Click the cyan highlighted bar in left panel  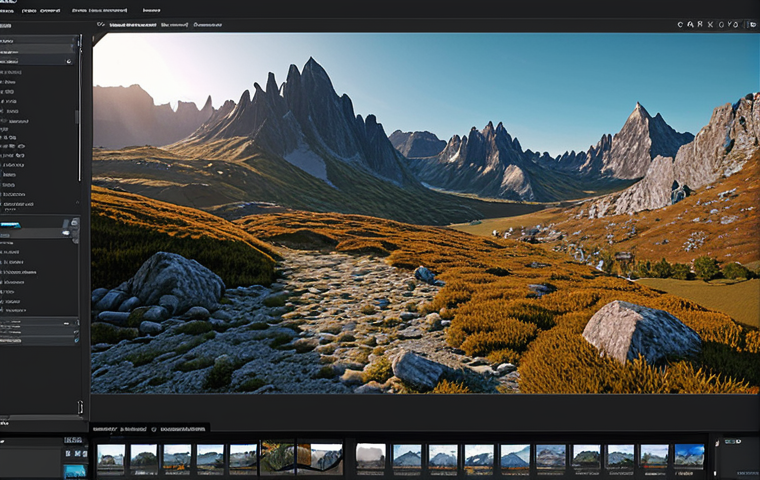pyautogui.click(x=10, y=225)
